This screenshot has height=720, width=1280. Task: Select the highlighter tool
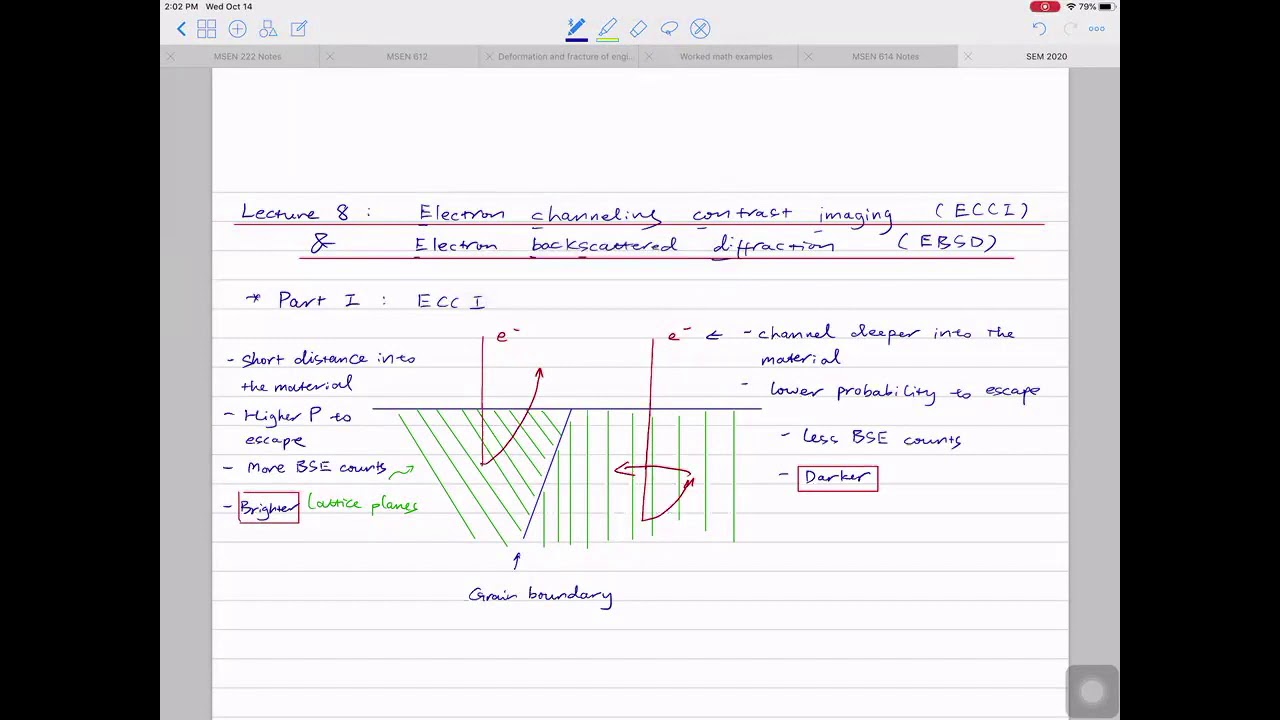pos(608,29)
